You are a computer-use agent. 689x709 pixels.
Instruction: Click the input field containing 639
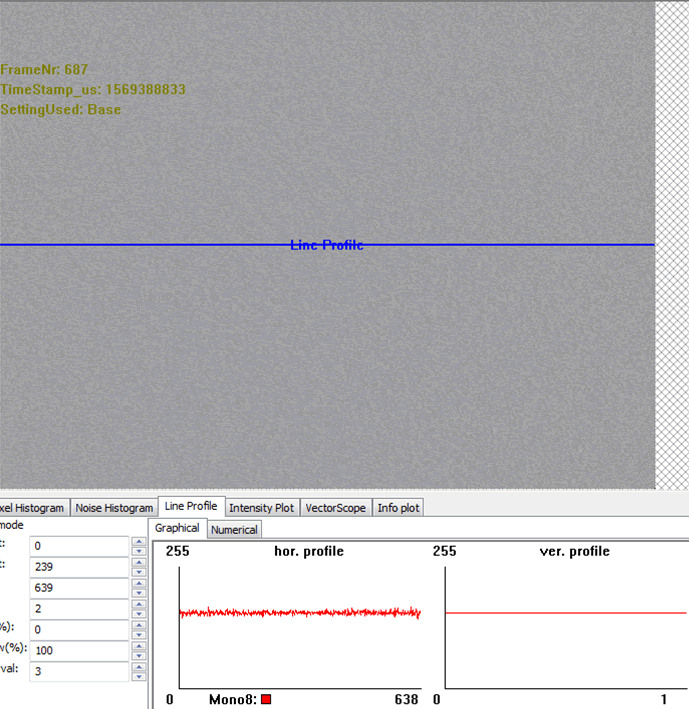click(x=79, y=588)
